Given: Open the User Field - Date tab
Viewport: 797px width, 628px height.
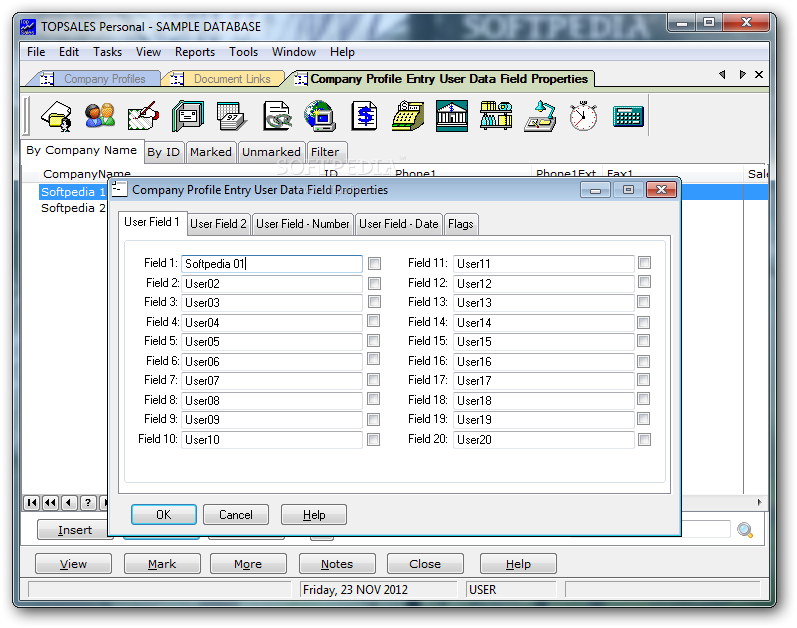Looking at the screenshot, I should pyautogui.click(x=398, y=224).
